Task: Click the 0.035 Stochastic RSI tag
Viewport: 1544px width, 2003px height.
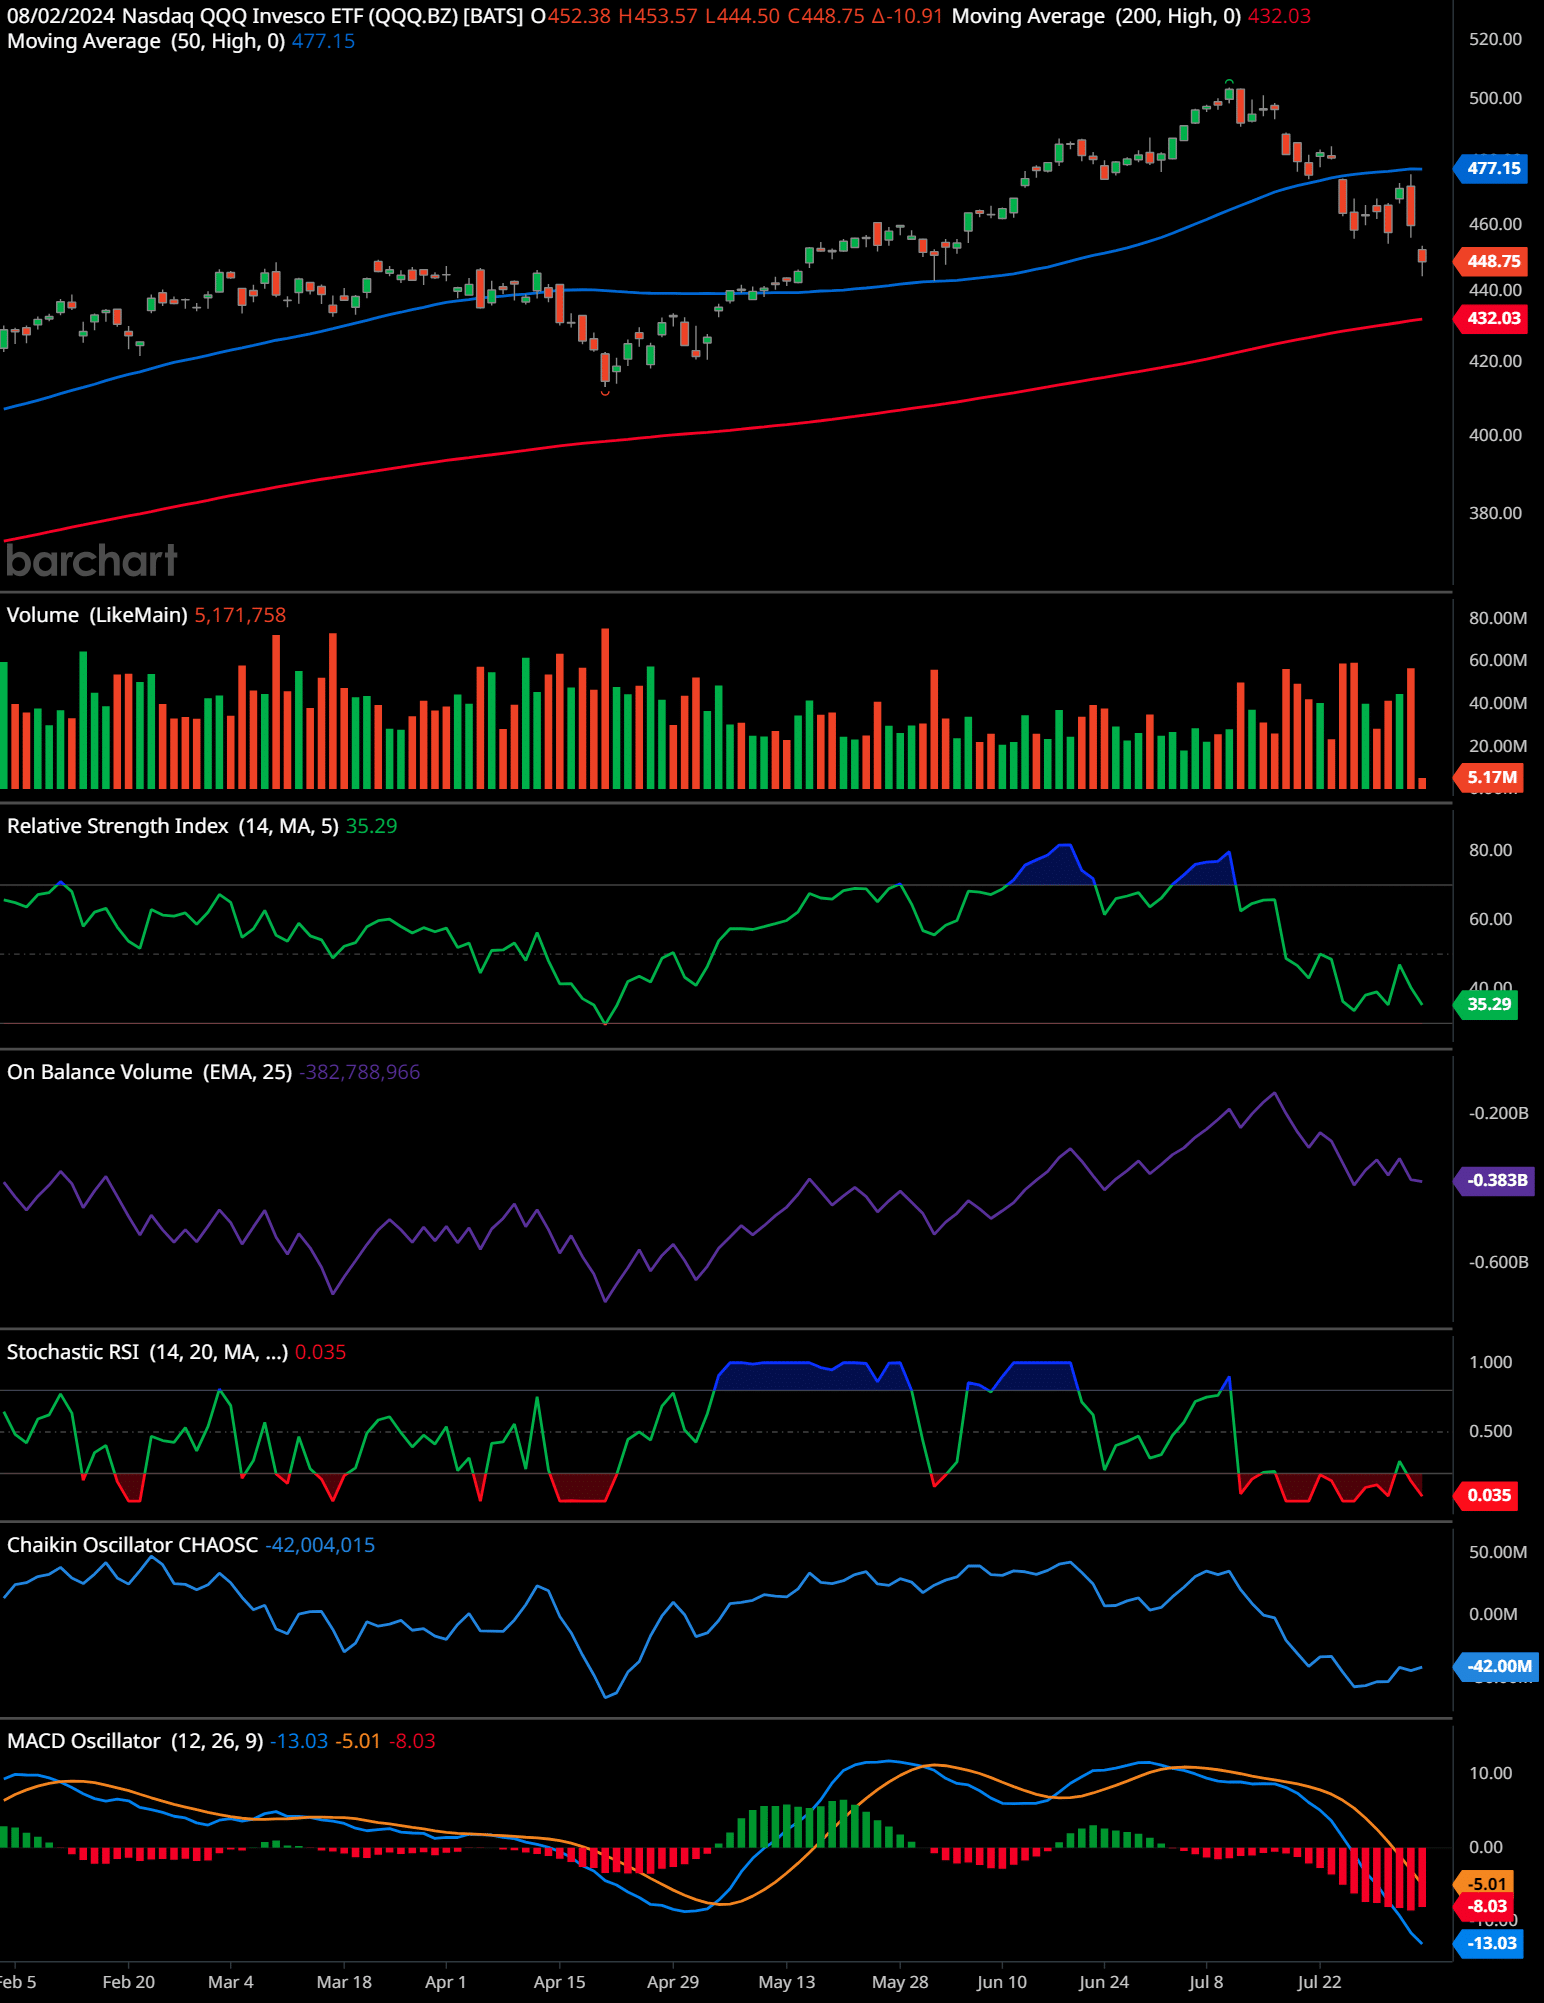Action: [x=1487, y=1495]
